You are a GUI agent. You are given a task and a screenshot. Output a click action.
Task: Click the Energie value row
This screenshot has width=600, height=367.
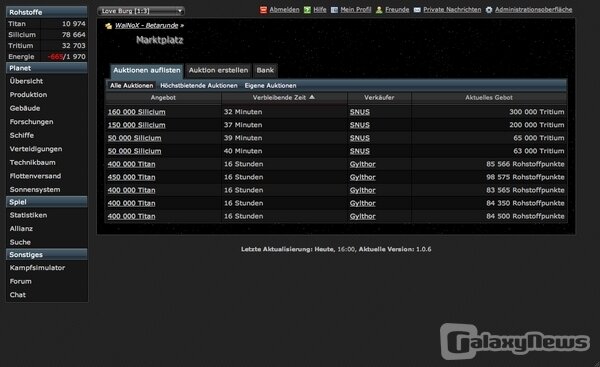coord(46,57)
